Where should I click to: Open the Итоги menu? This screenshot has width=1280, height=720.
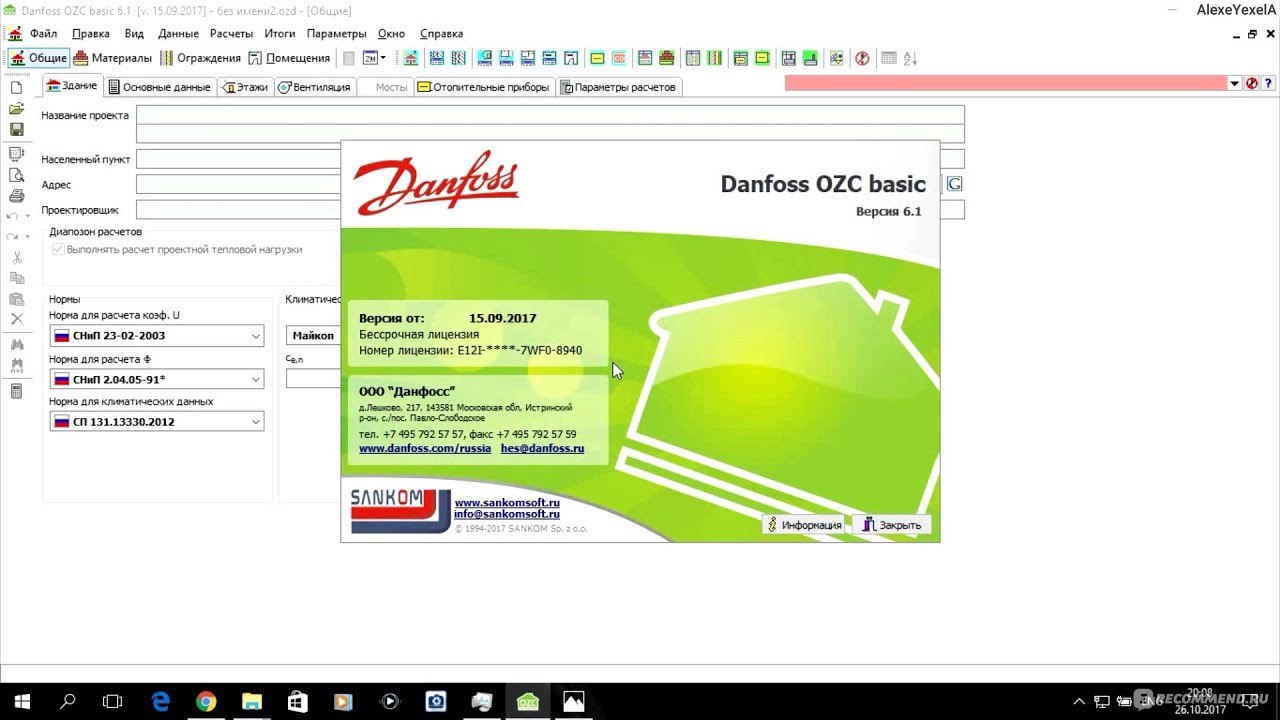280,33
